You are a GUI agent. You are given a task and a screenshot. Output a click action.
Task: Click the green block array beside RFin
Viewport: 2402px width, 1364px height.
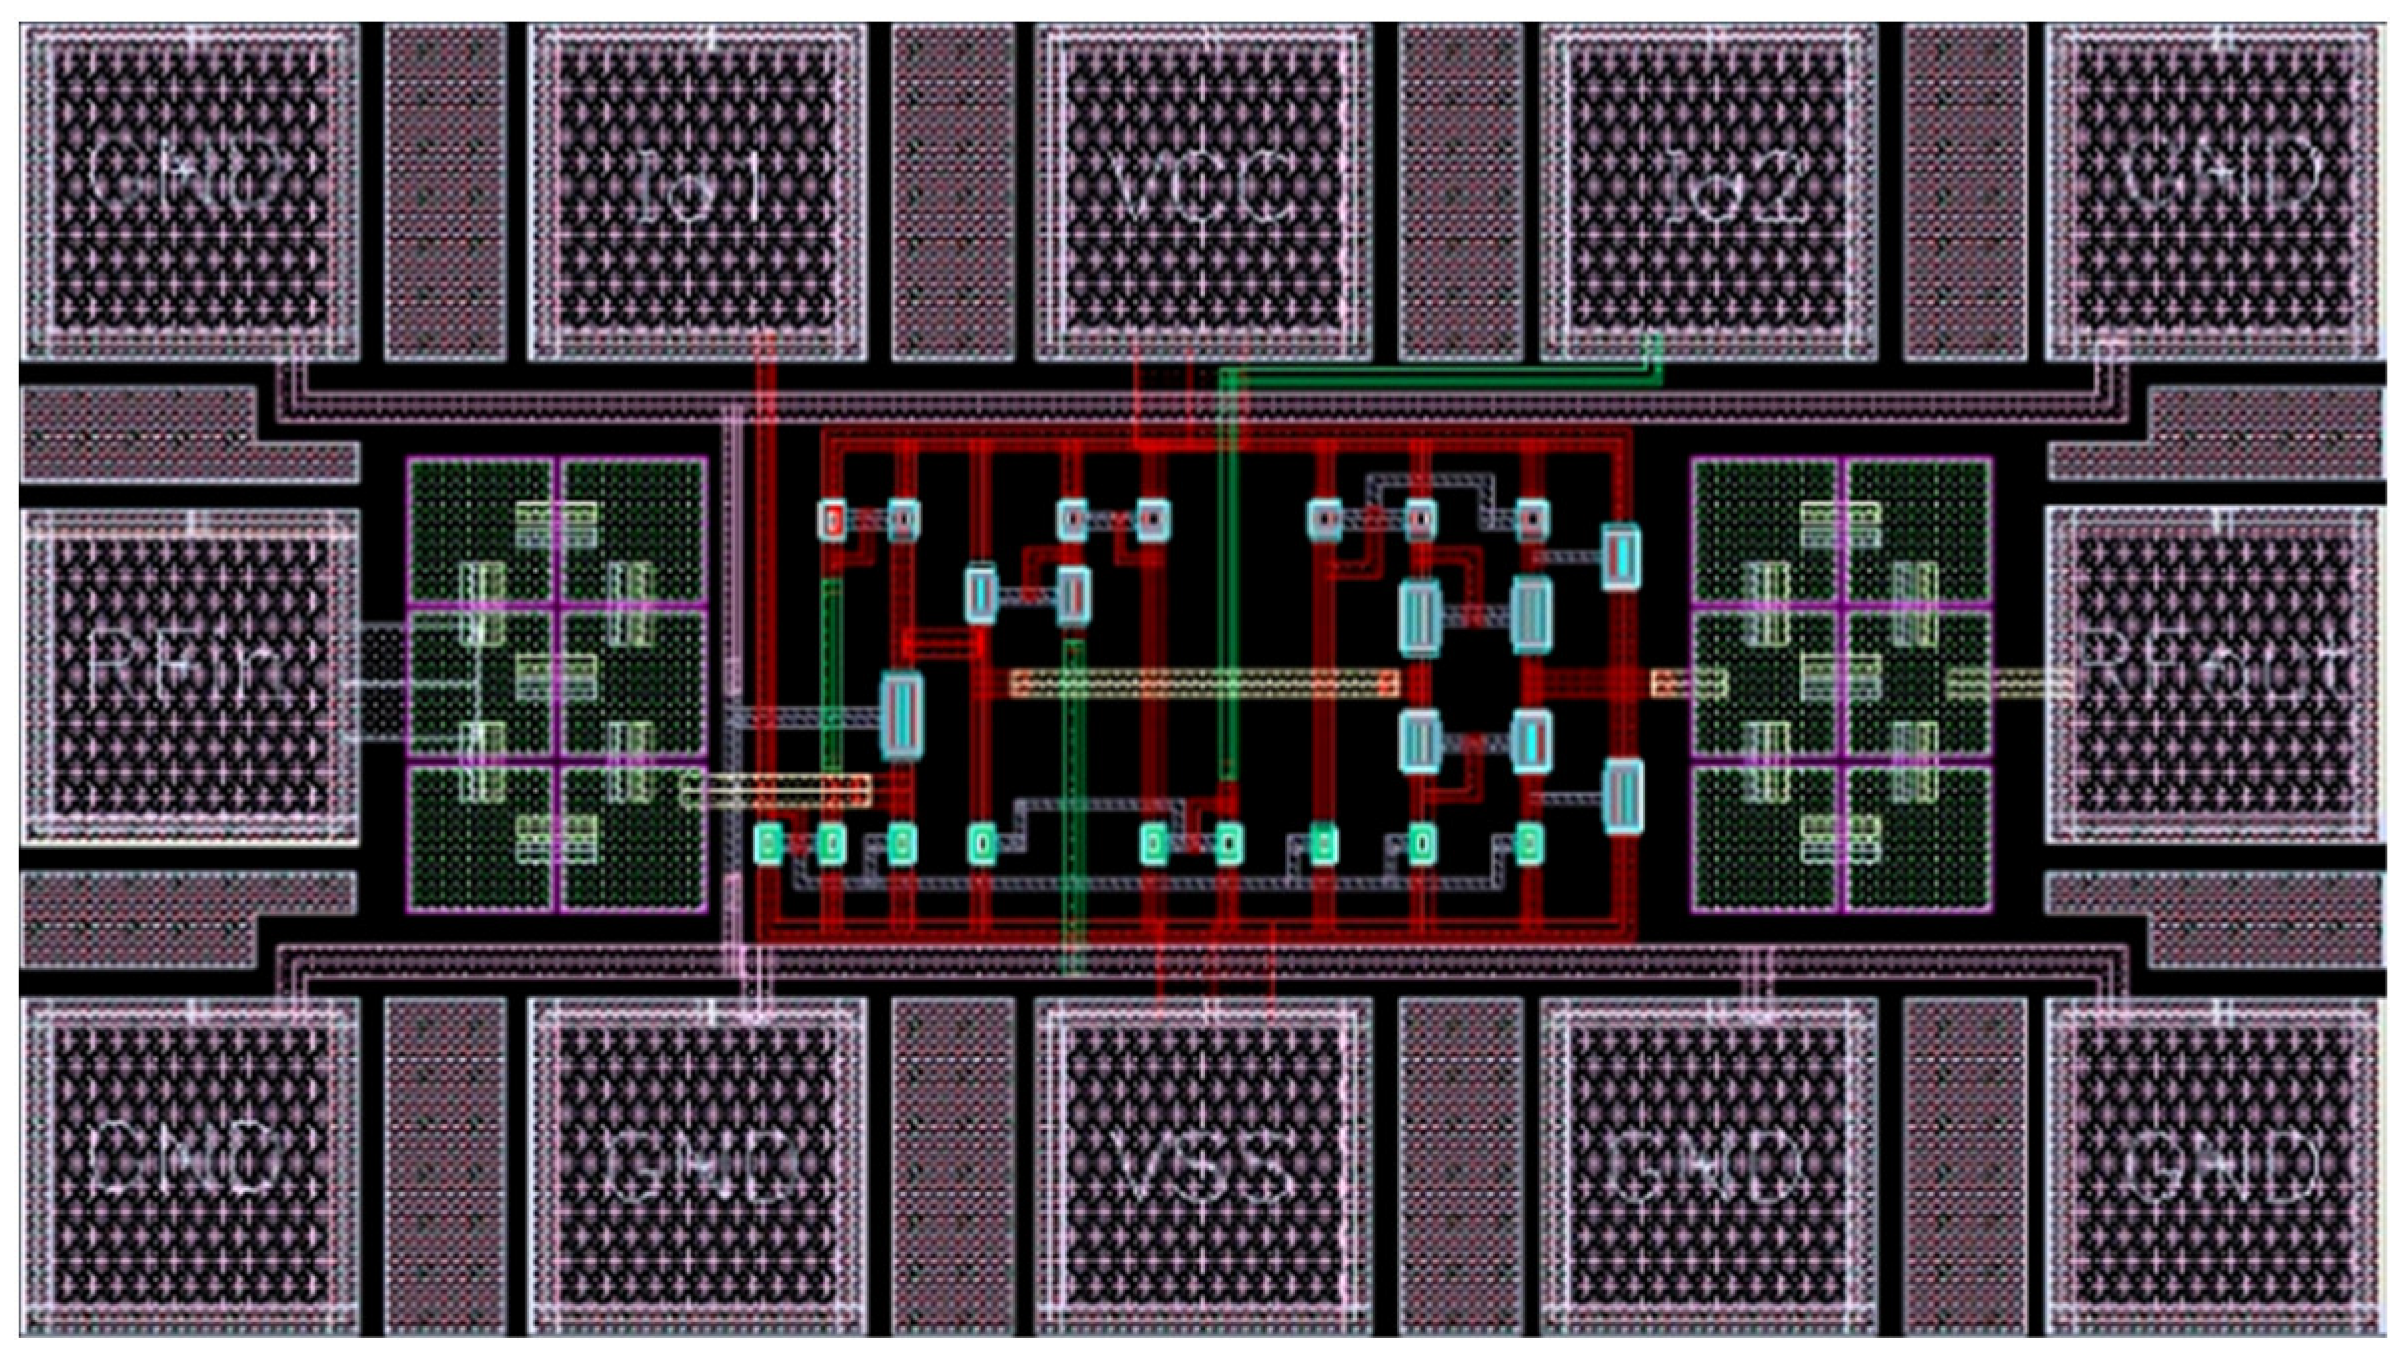[557, 685]
